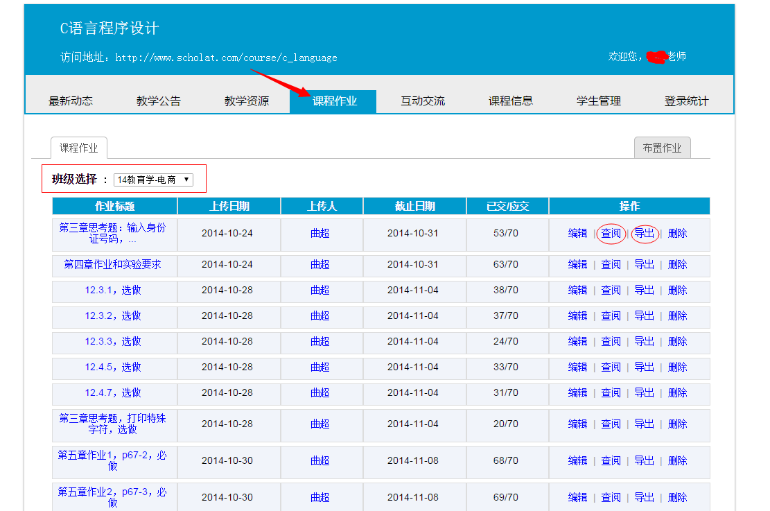
Task: Open assignment 12.3.1，选做
Action: 113,290
